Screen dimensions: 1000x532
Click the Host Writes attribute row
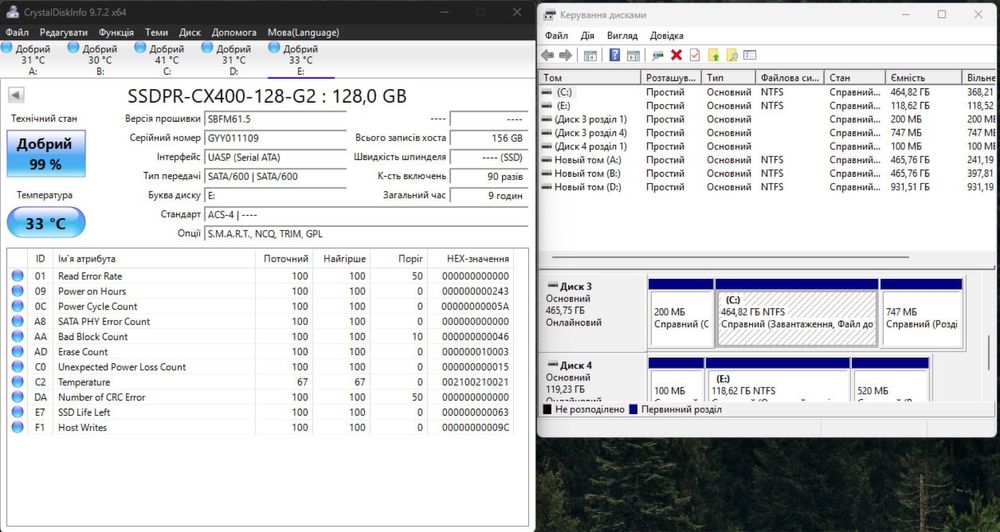coord(261,427)
